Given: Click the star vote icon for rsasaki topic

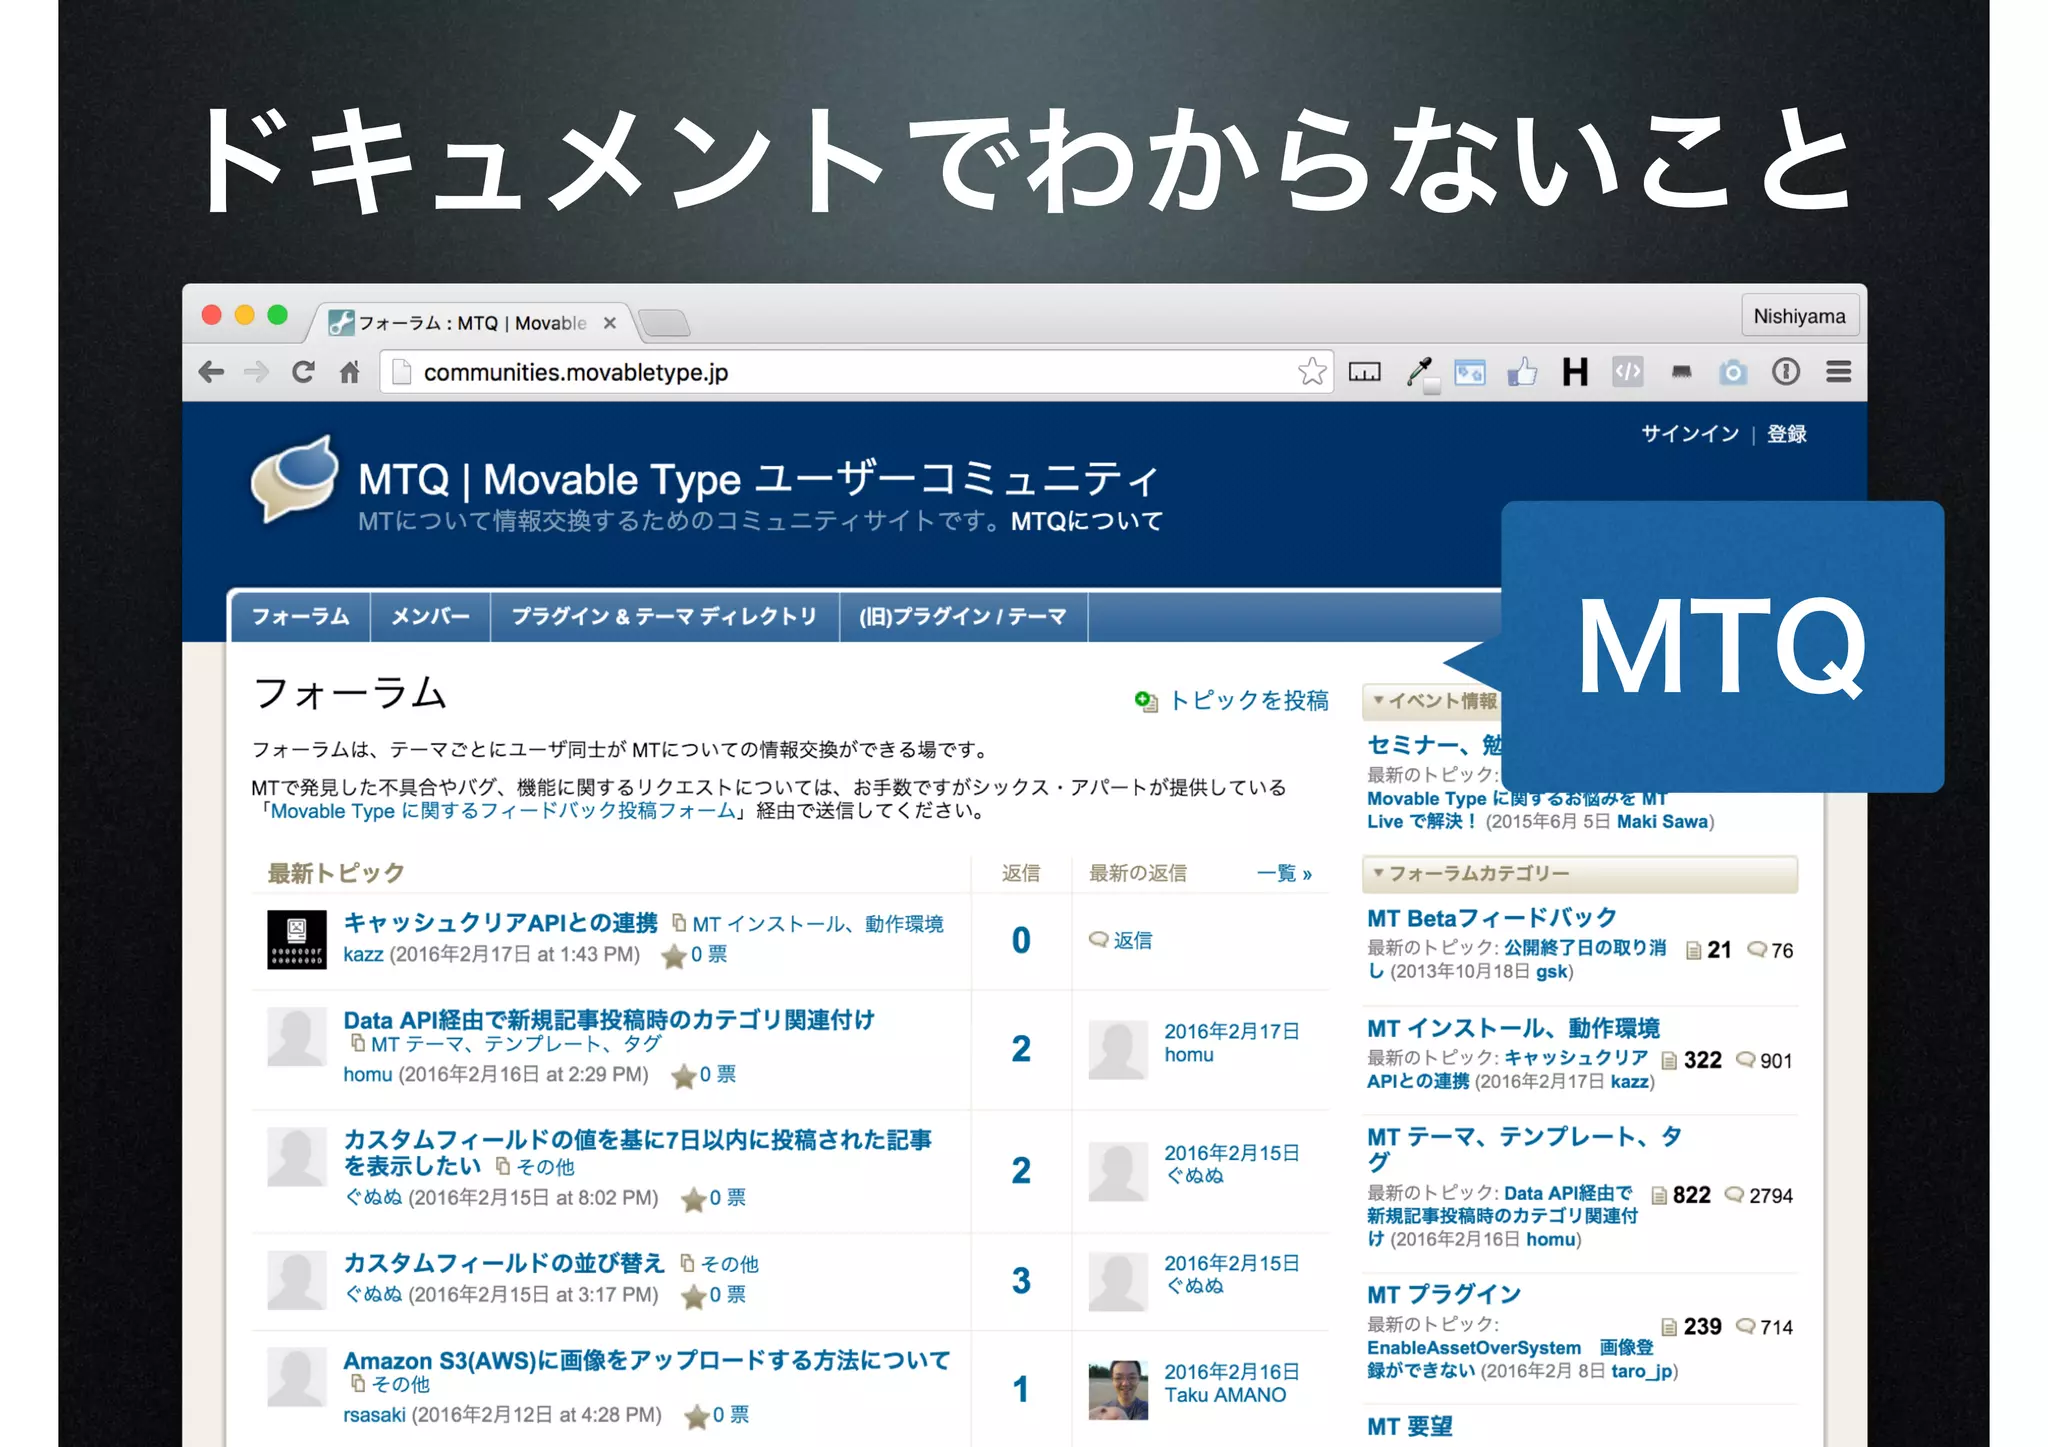Looking at the screenshot, I should point(696,1416).
